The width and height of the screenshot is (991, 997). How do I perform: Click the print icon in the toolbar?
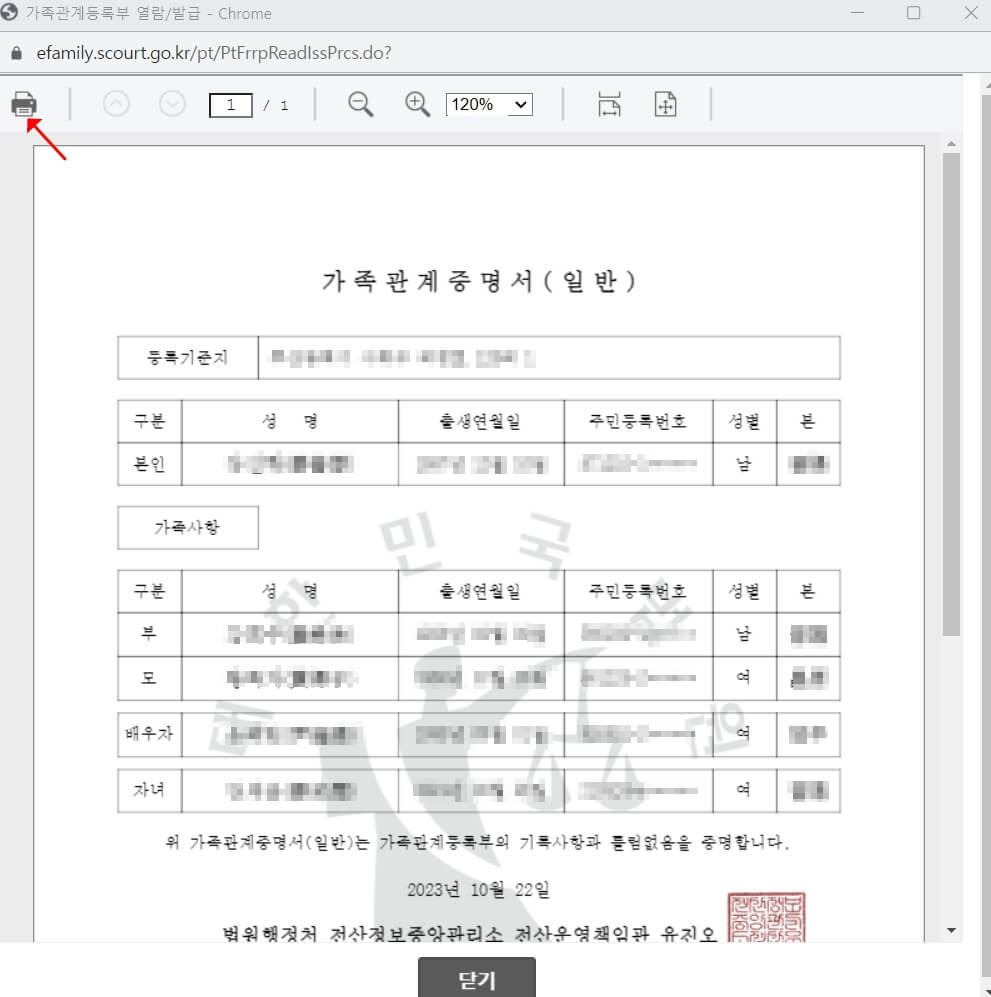pos(25,103)
